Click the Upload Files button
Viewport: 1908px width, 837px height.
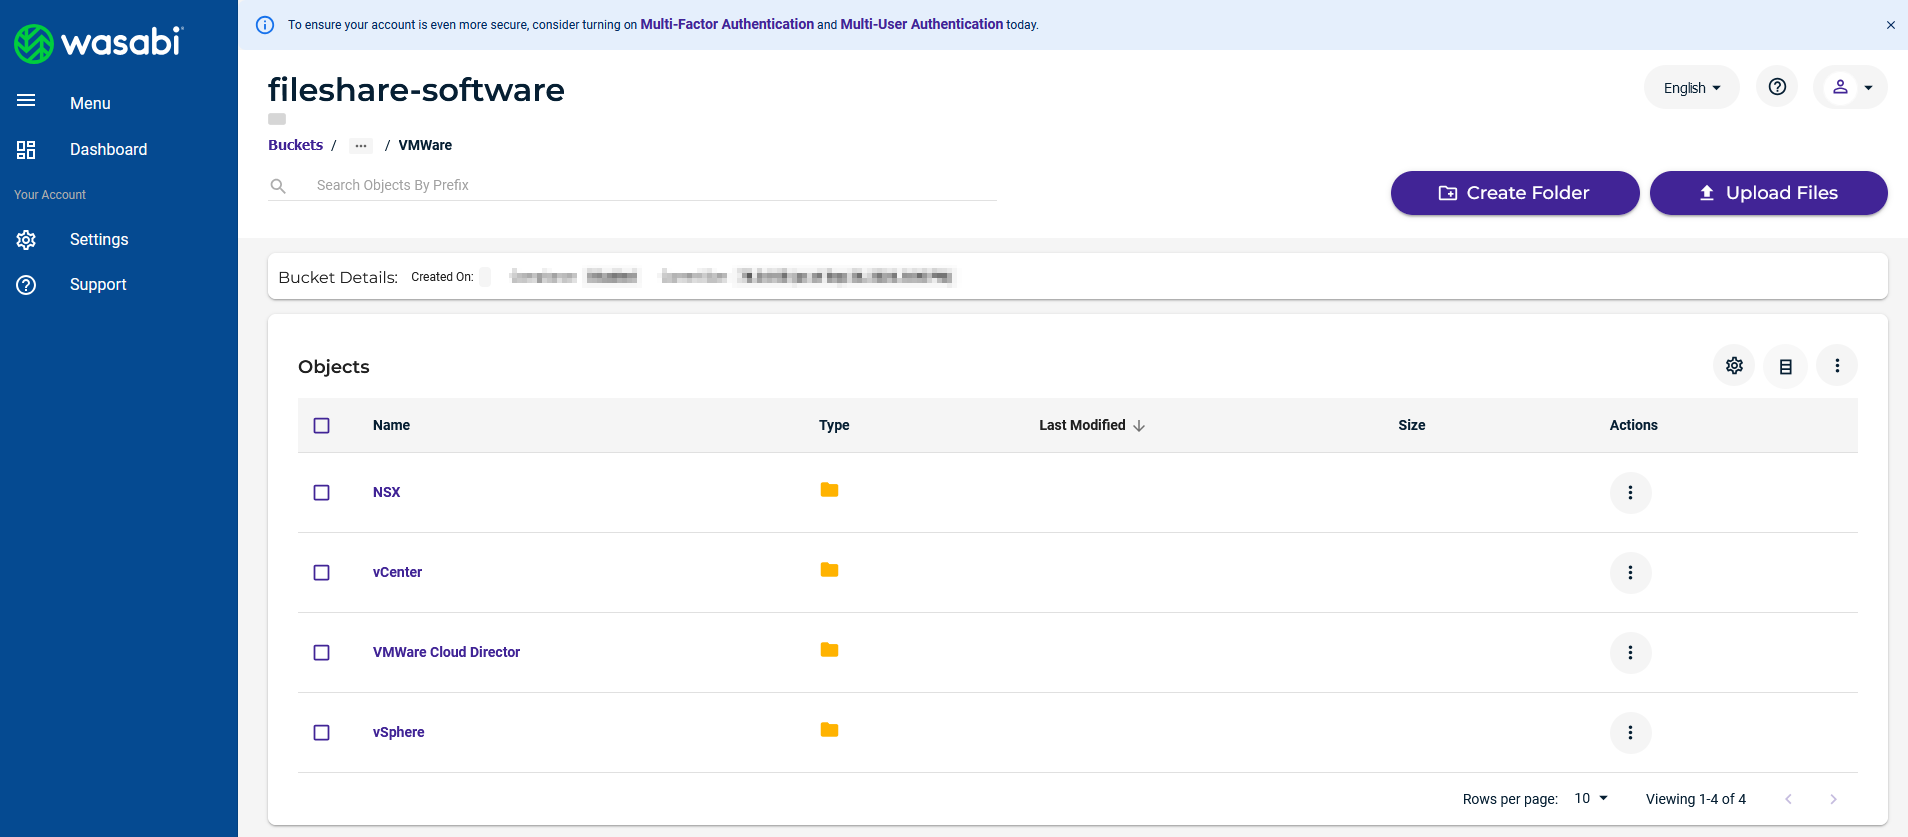click(1768, 193)
